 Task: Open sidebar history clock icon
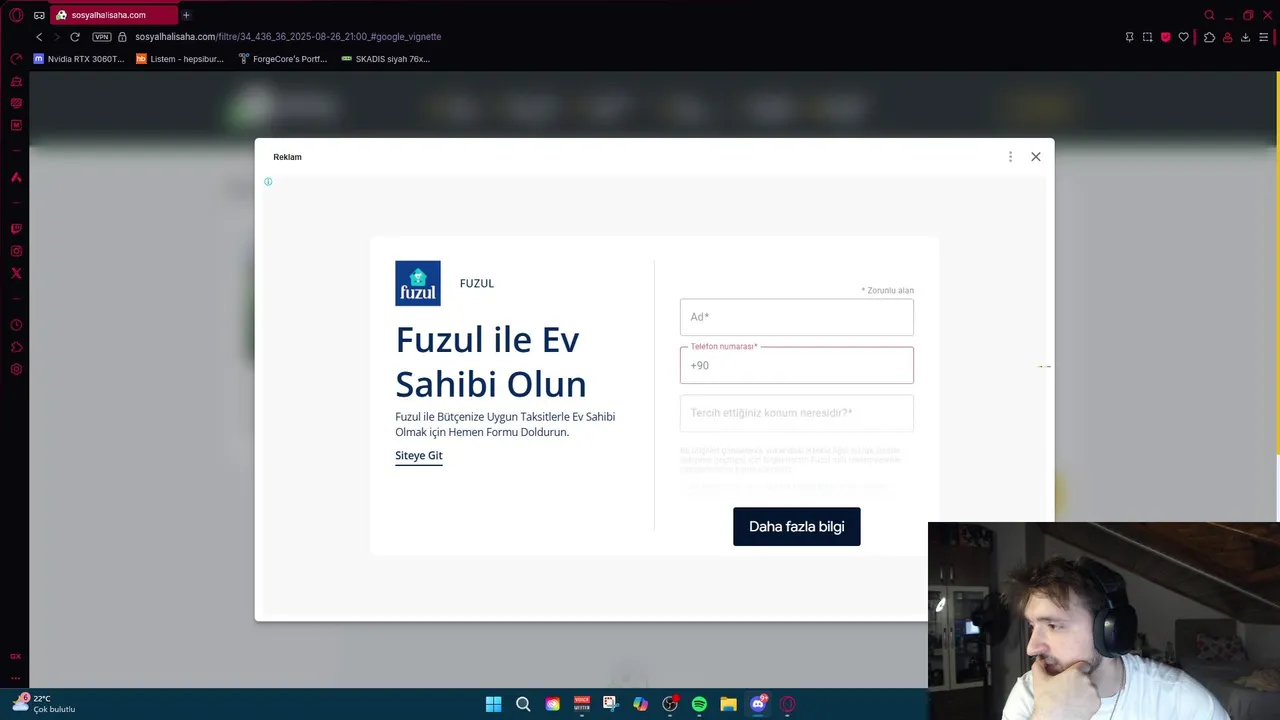(16, 325)
